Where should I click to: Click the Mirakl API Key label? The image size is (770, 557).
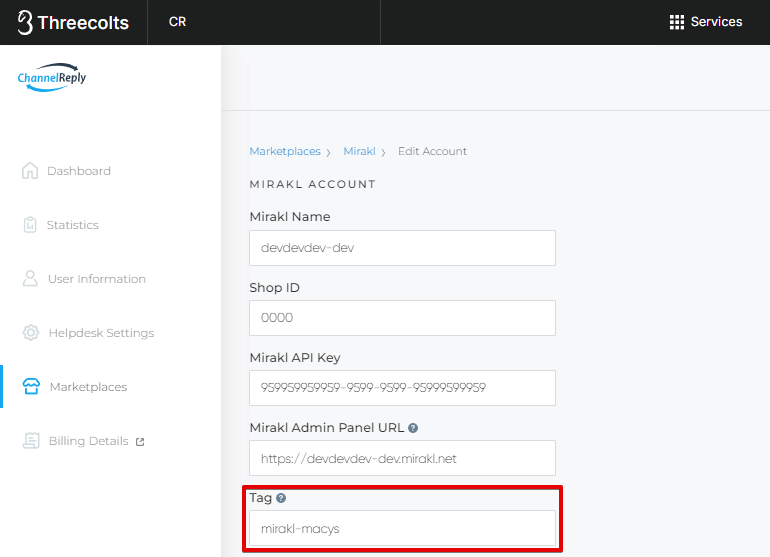pos(295,358)
